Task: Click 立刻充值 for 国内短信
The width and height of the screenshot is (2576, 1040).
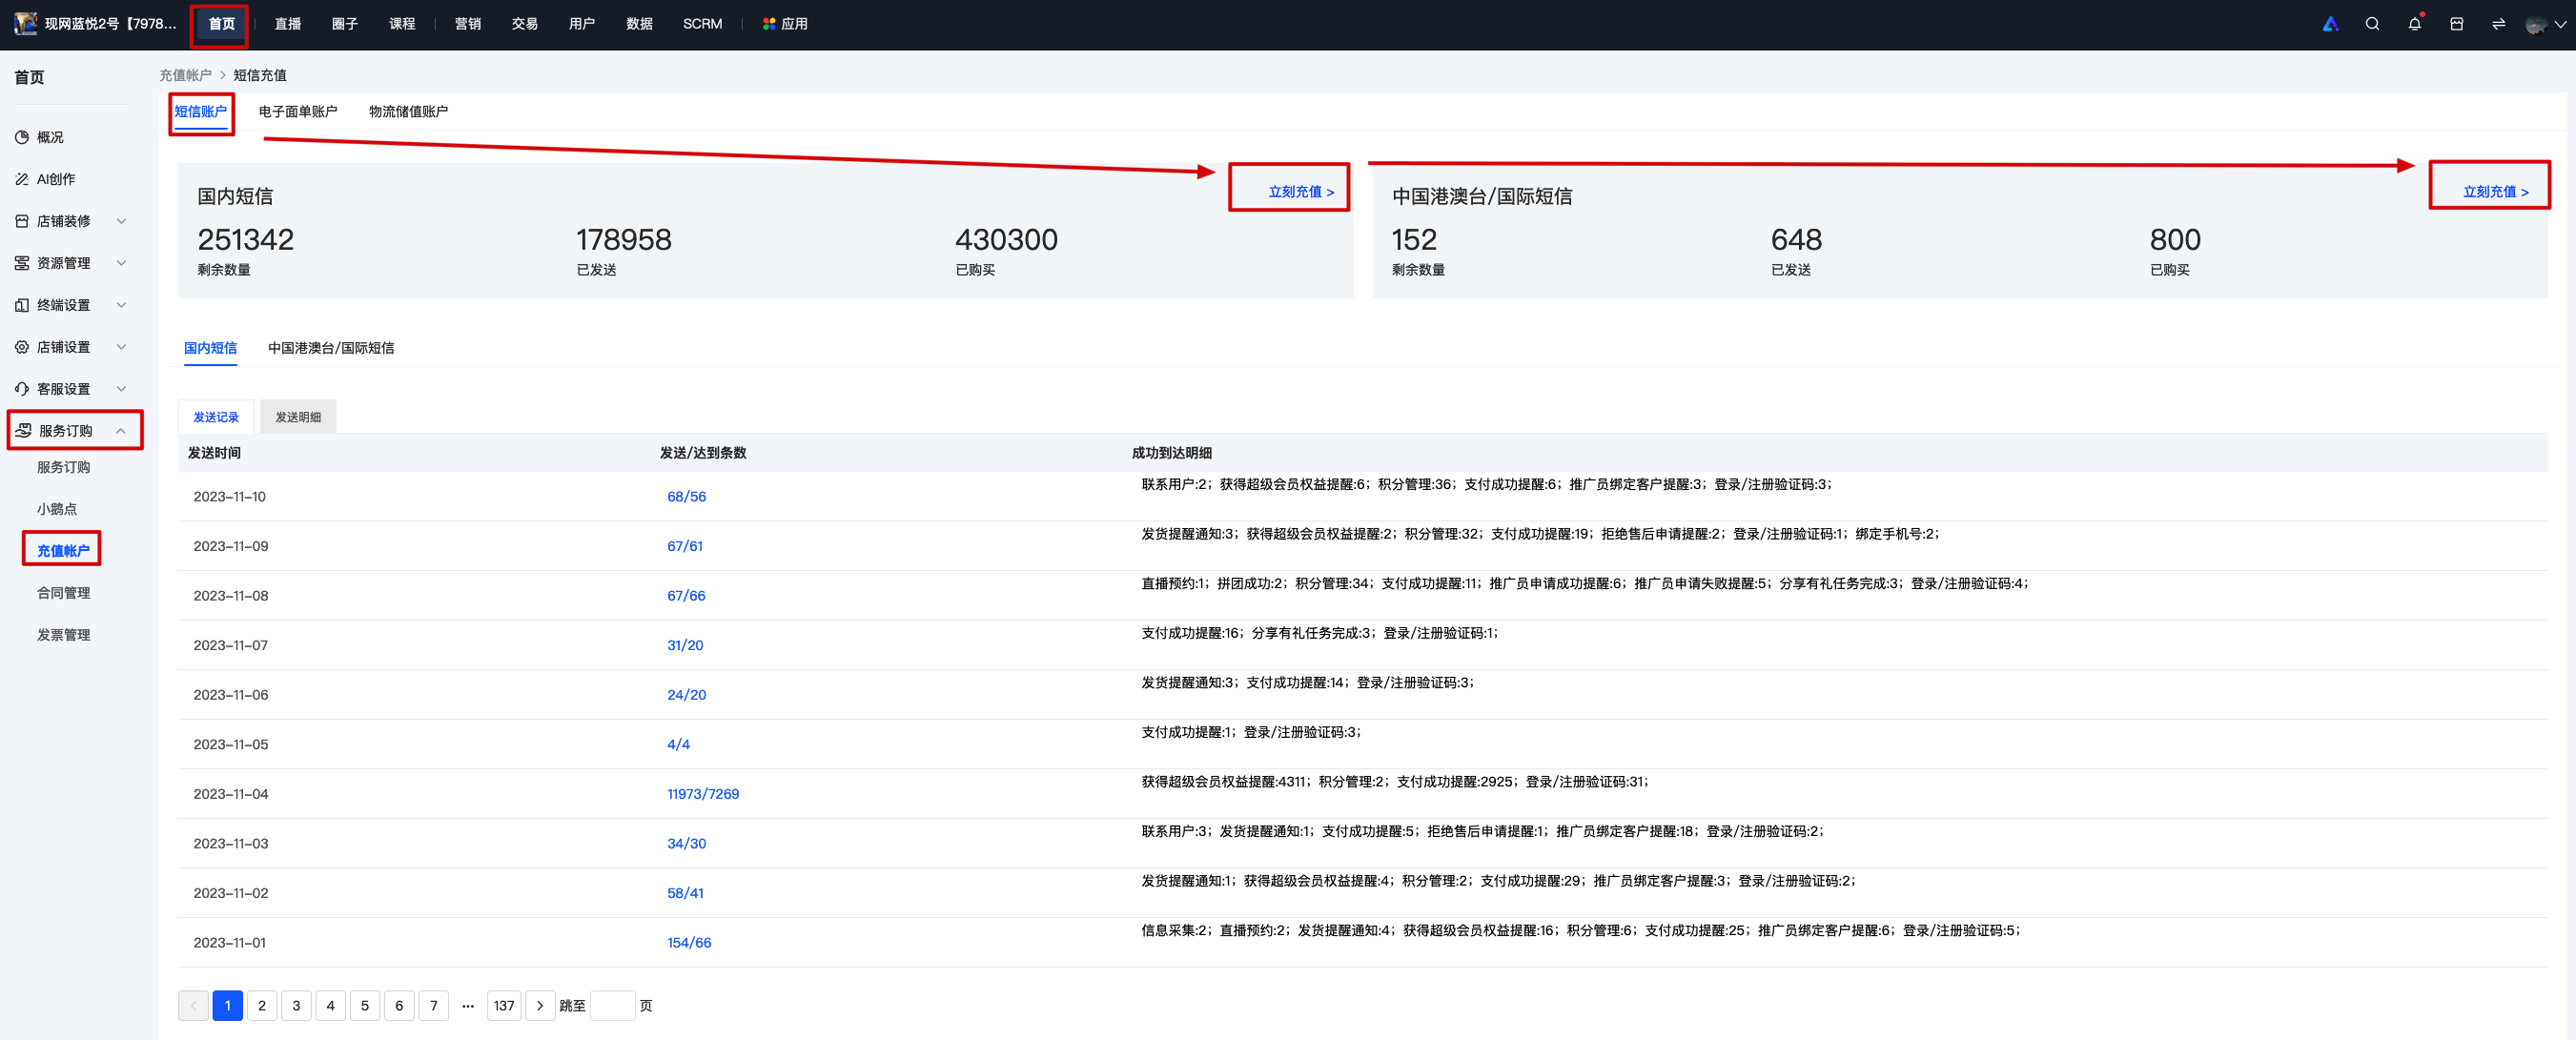Action: 1300,191
